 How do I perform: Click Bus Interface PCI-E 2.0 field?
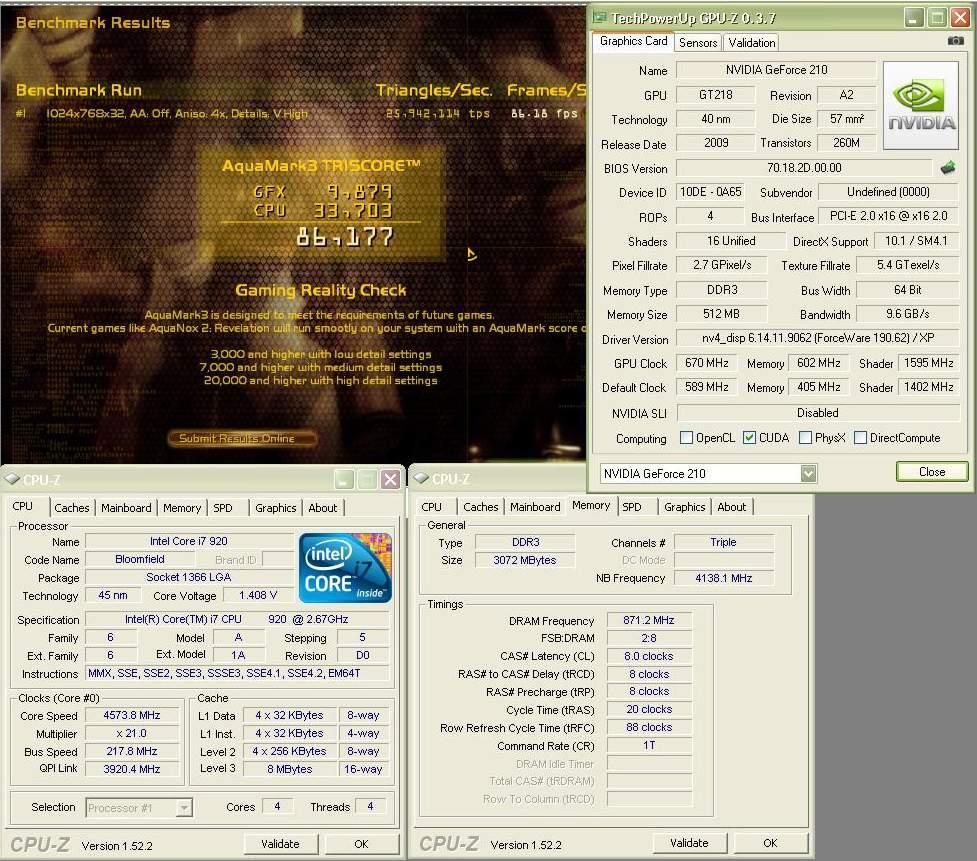point(889,216)
